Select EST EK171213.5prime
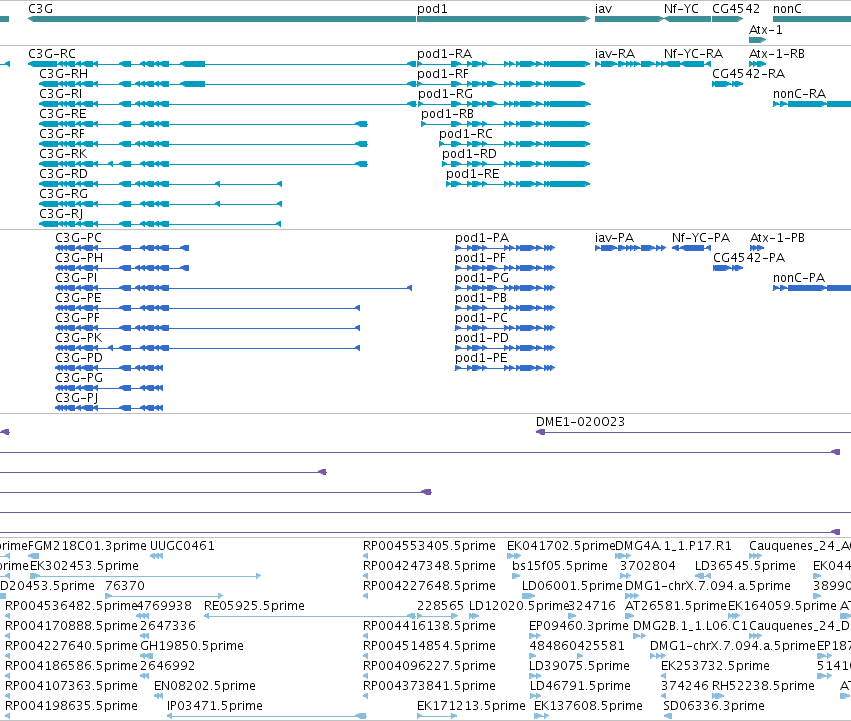851x721 pixels. tap(471, 706)
